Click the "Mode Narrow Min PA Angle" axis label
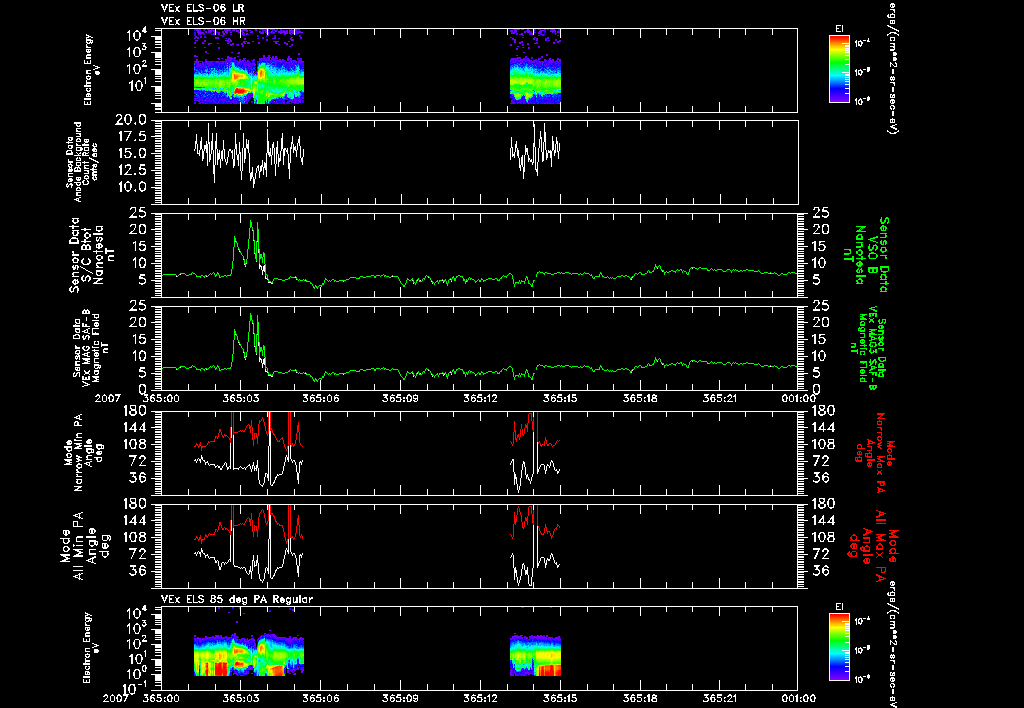1024x708 pixels. [x=83, y=452]
